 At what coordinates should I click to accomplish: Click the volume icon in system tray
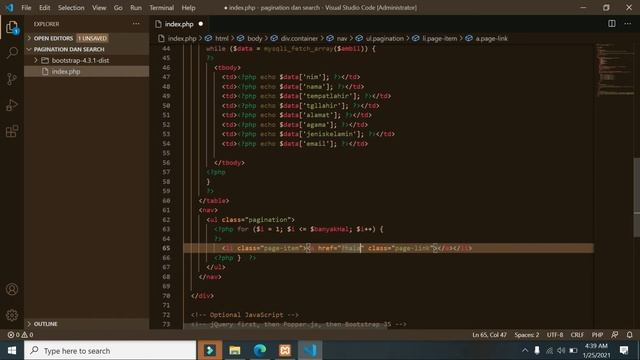[x=561, y=350]
